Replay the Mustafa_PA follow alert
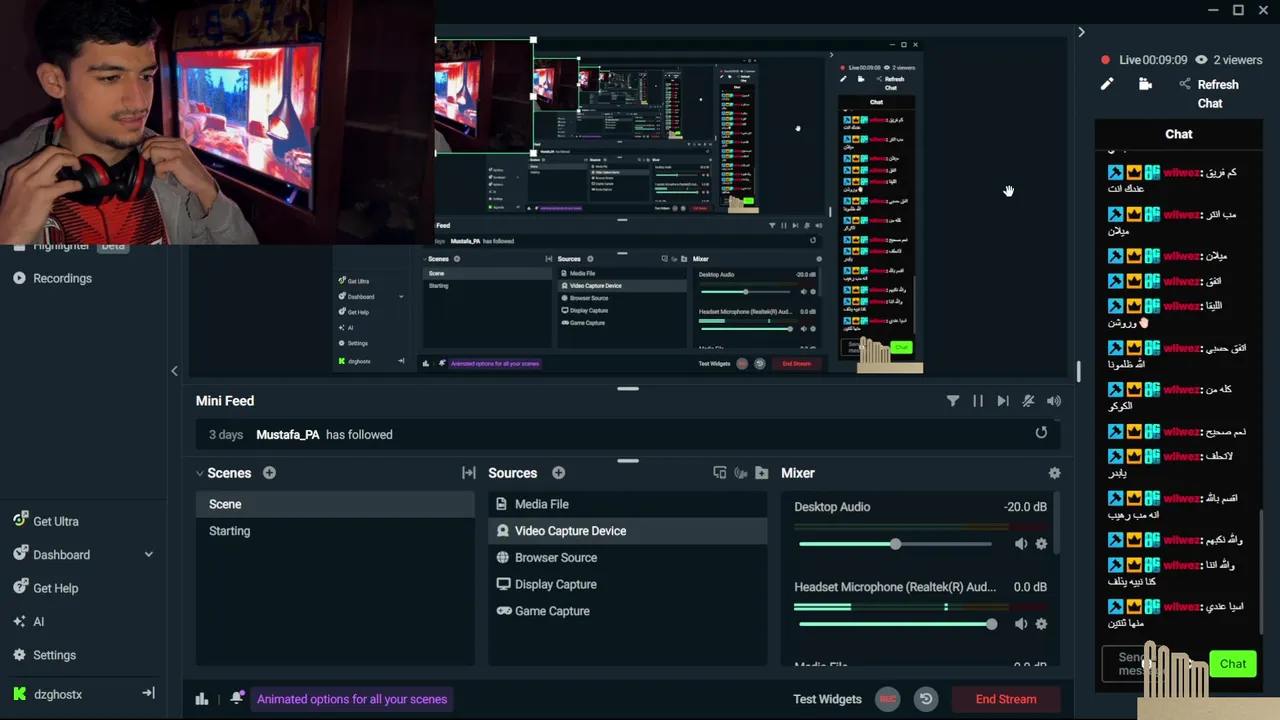 [1041, 433]
